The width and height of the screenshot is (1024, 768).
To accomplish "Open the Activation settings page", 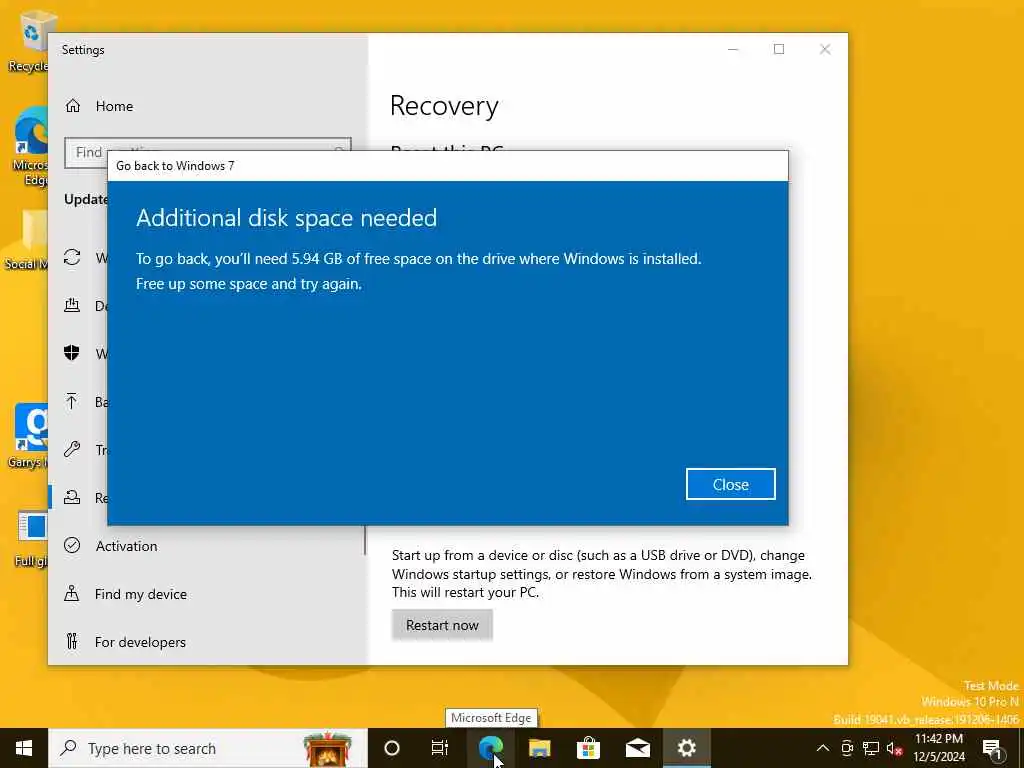I will [126, 546].
